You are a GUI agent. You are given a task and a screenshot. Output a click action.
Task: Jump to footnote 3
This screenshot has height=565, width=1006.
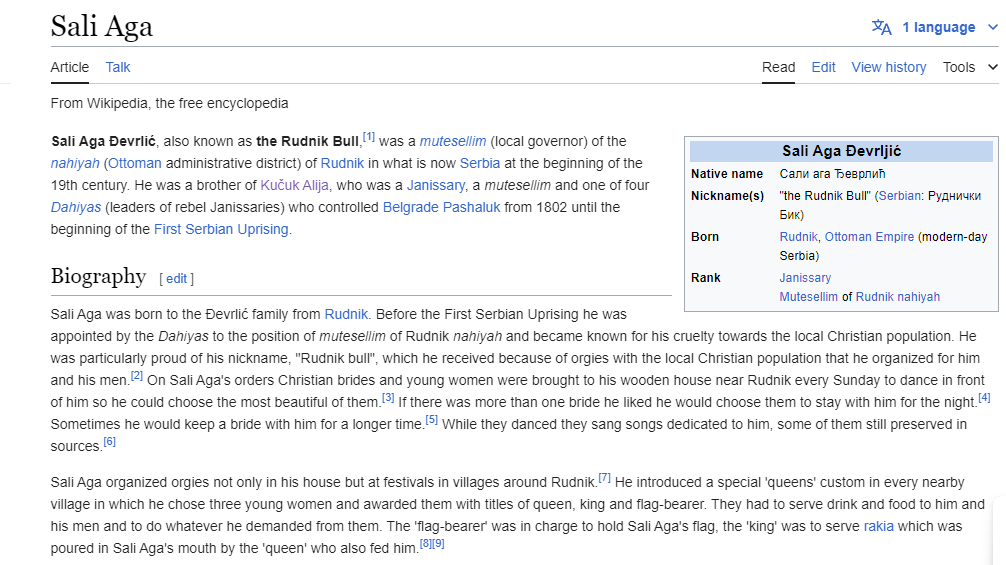pos(388,398)
